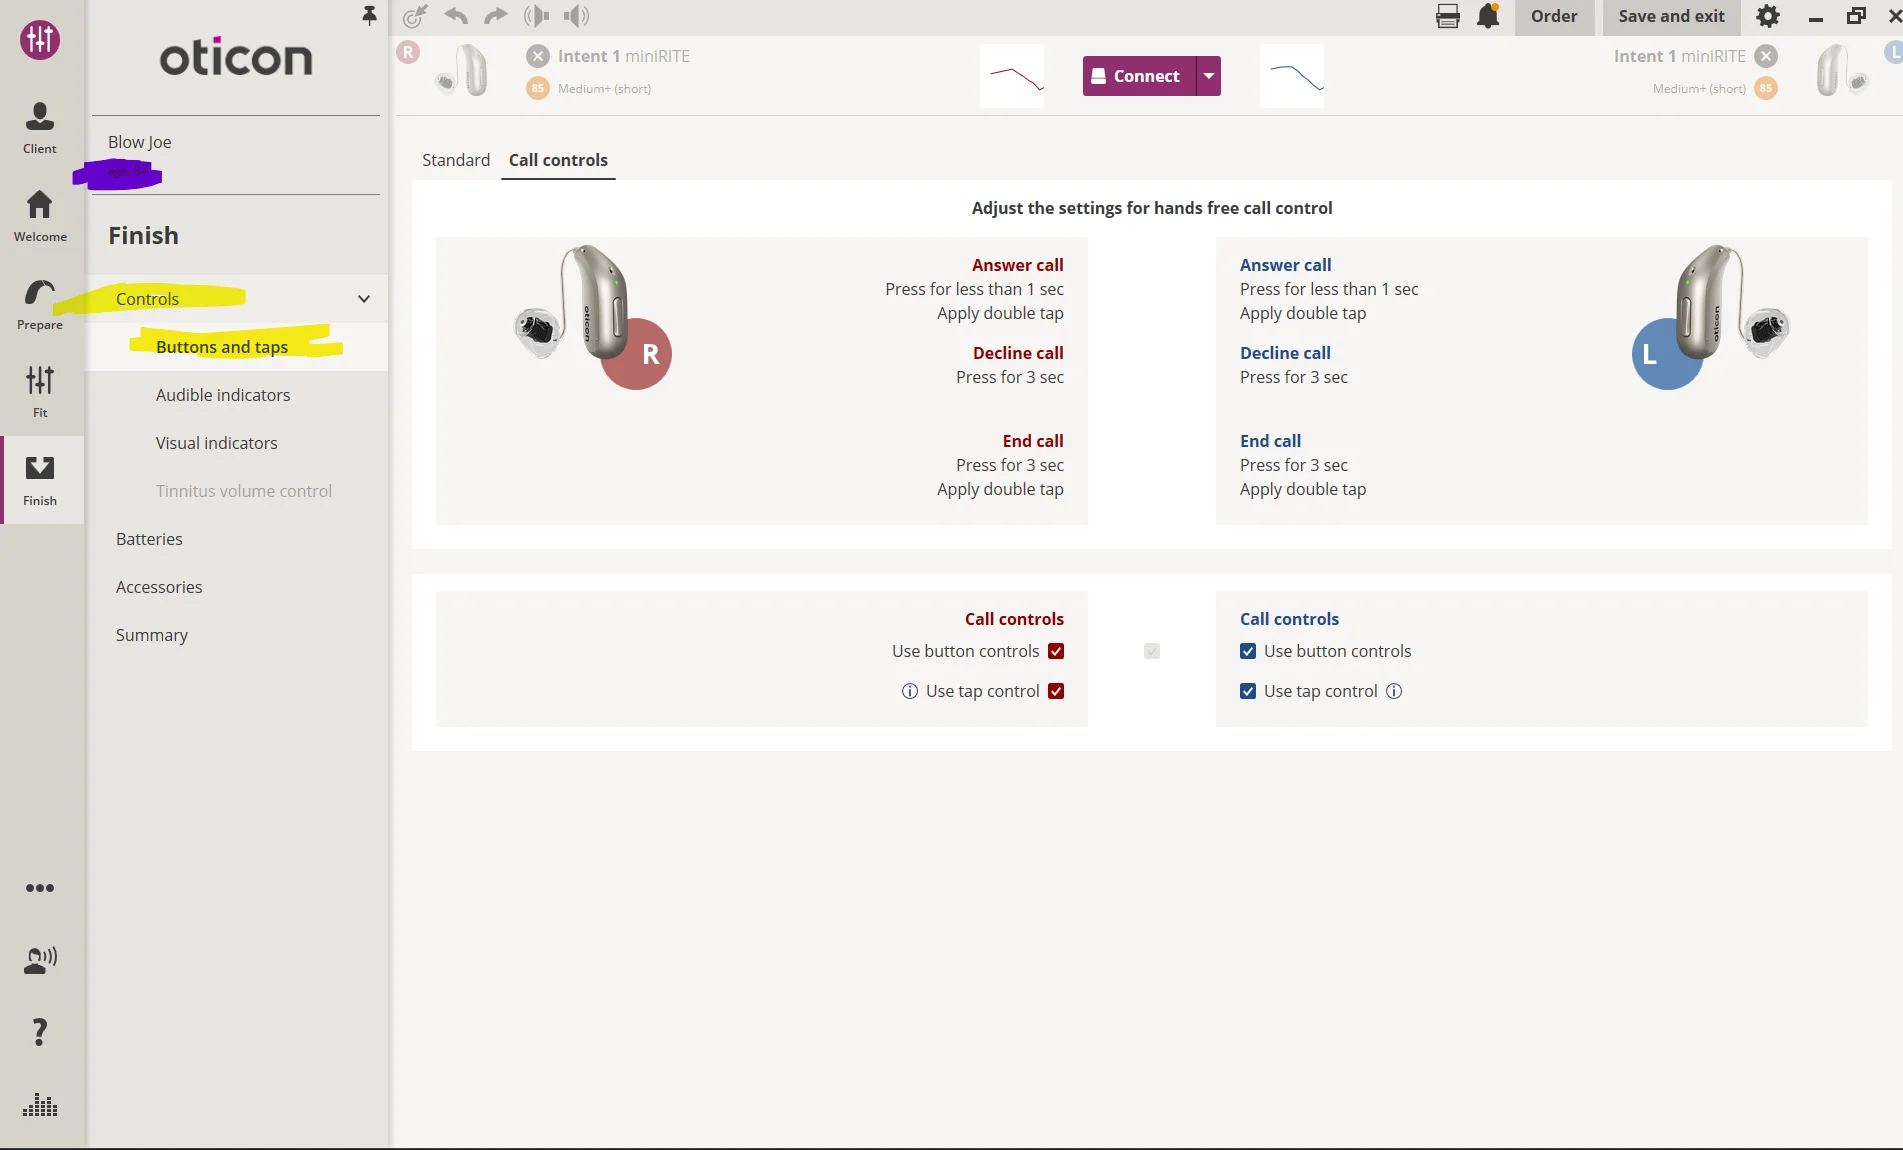Image resolution: width=1903 pixels, height=1150 pixels.
Task: Click the redo arrow in toolbar
Action: 496,15
